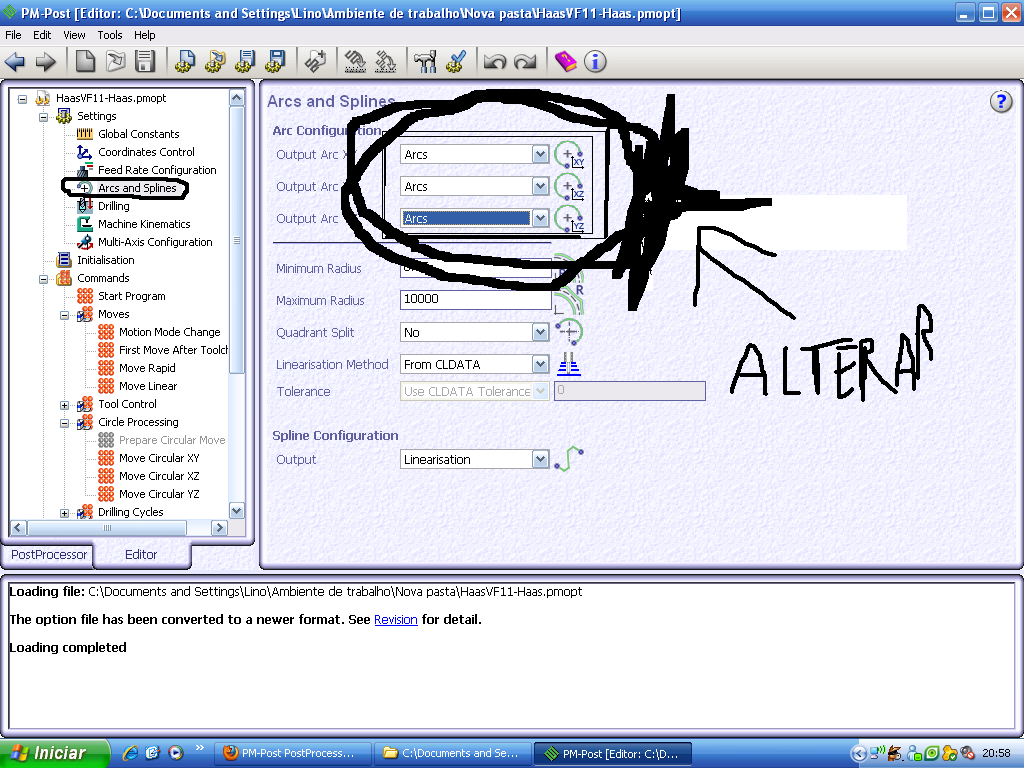Switch to the Editor tab
The width and height of the screenshot is (1024, 768).
point(141,554)
